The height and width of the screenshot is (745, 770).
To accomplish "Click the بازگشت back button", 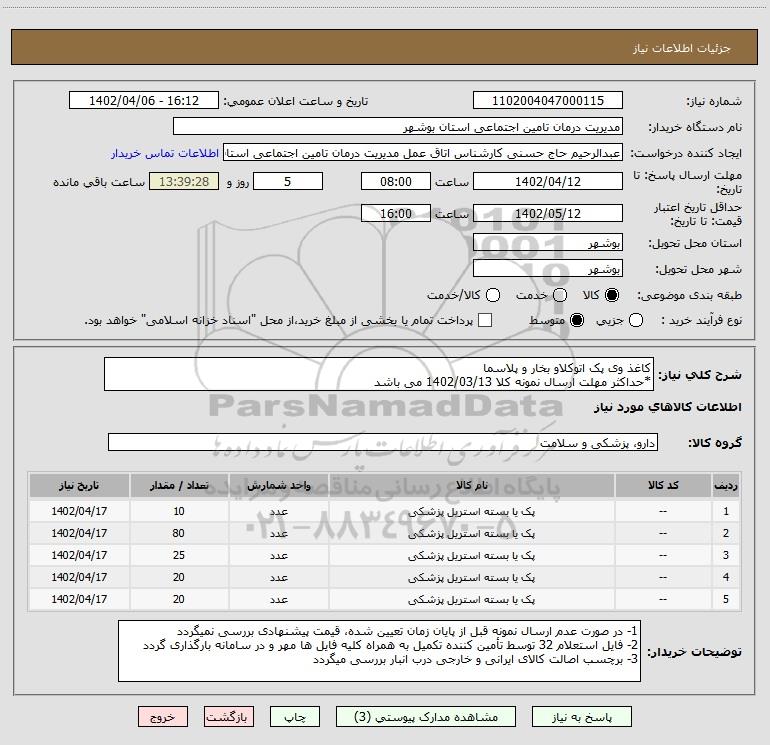I will point(229,717).
